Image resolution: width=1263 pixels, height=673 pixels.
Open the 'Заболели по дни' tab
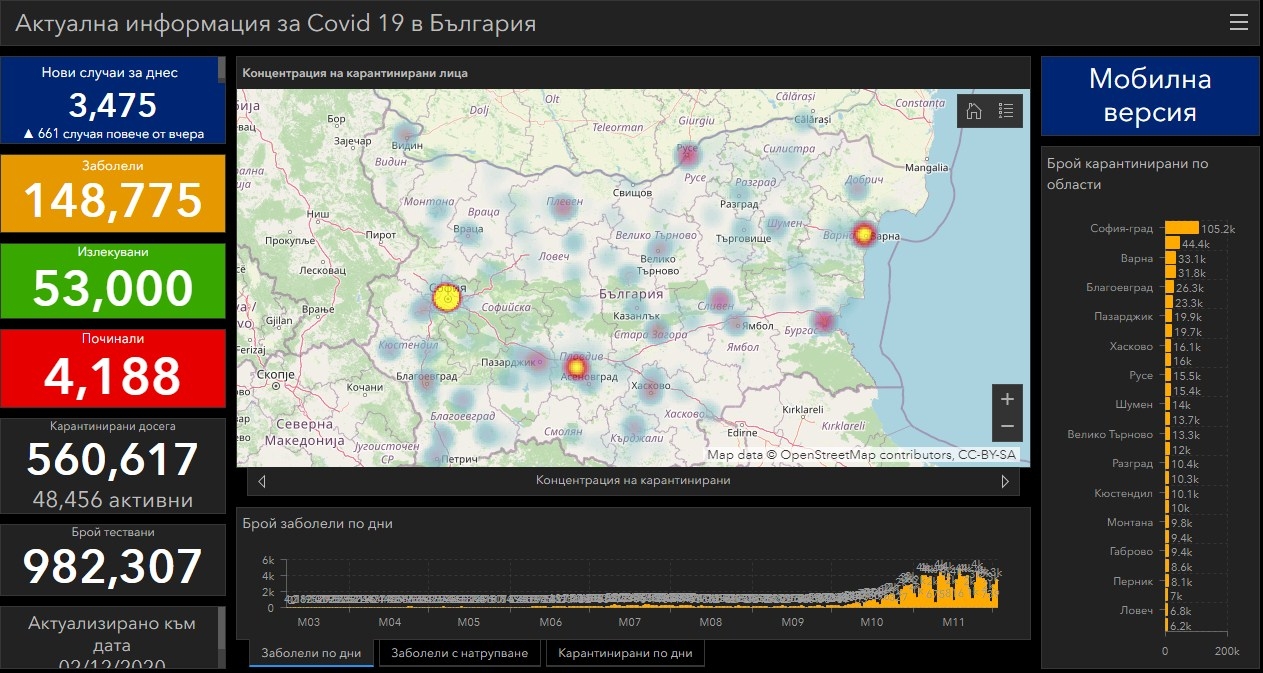(x=311, y=653)
